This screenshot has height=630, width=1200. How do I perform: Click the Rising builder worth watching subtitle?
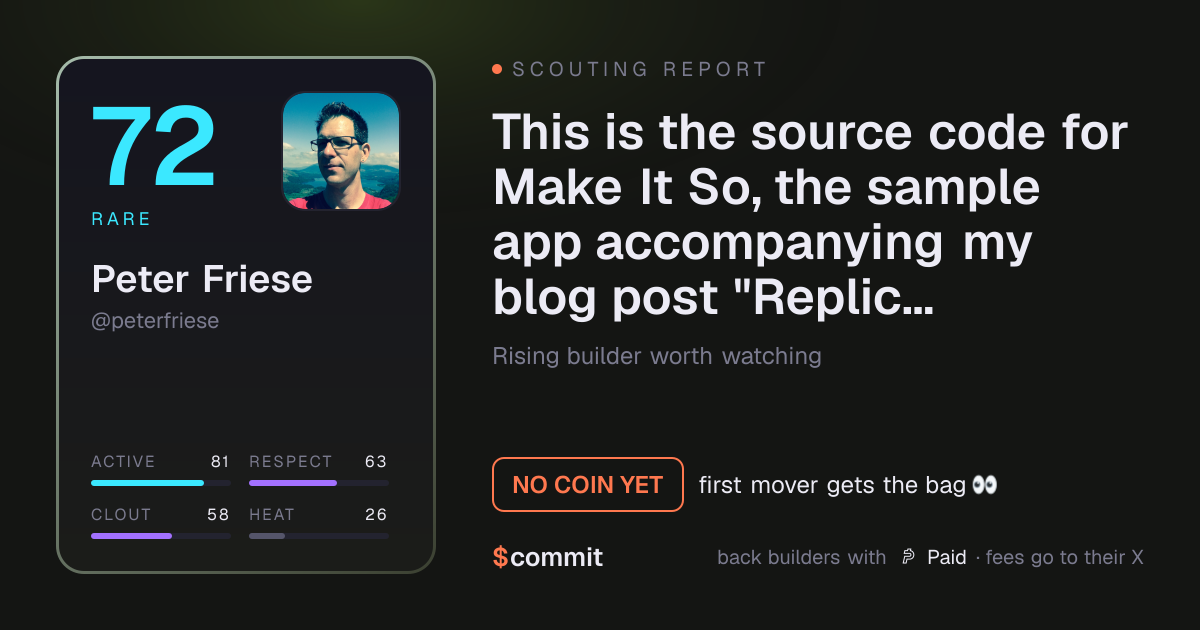(x=657, y=356)
